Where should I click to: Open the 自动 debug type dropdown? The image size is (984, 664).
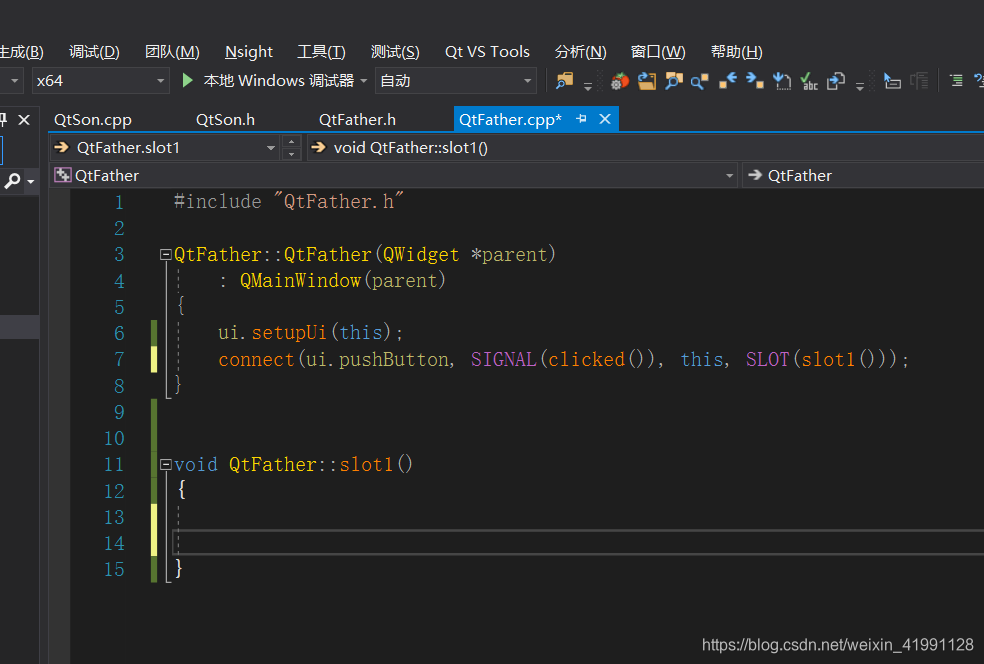coord(456,80)
